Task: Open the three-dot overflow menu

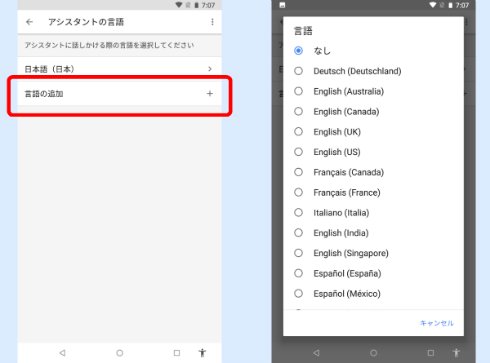Action: pyautogui.click(x=212, y=22)
